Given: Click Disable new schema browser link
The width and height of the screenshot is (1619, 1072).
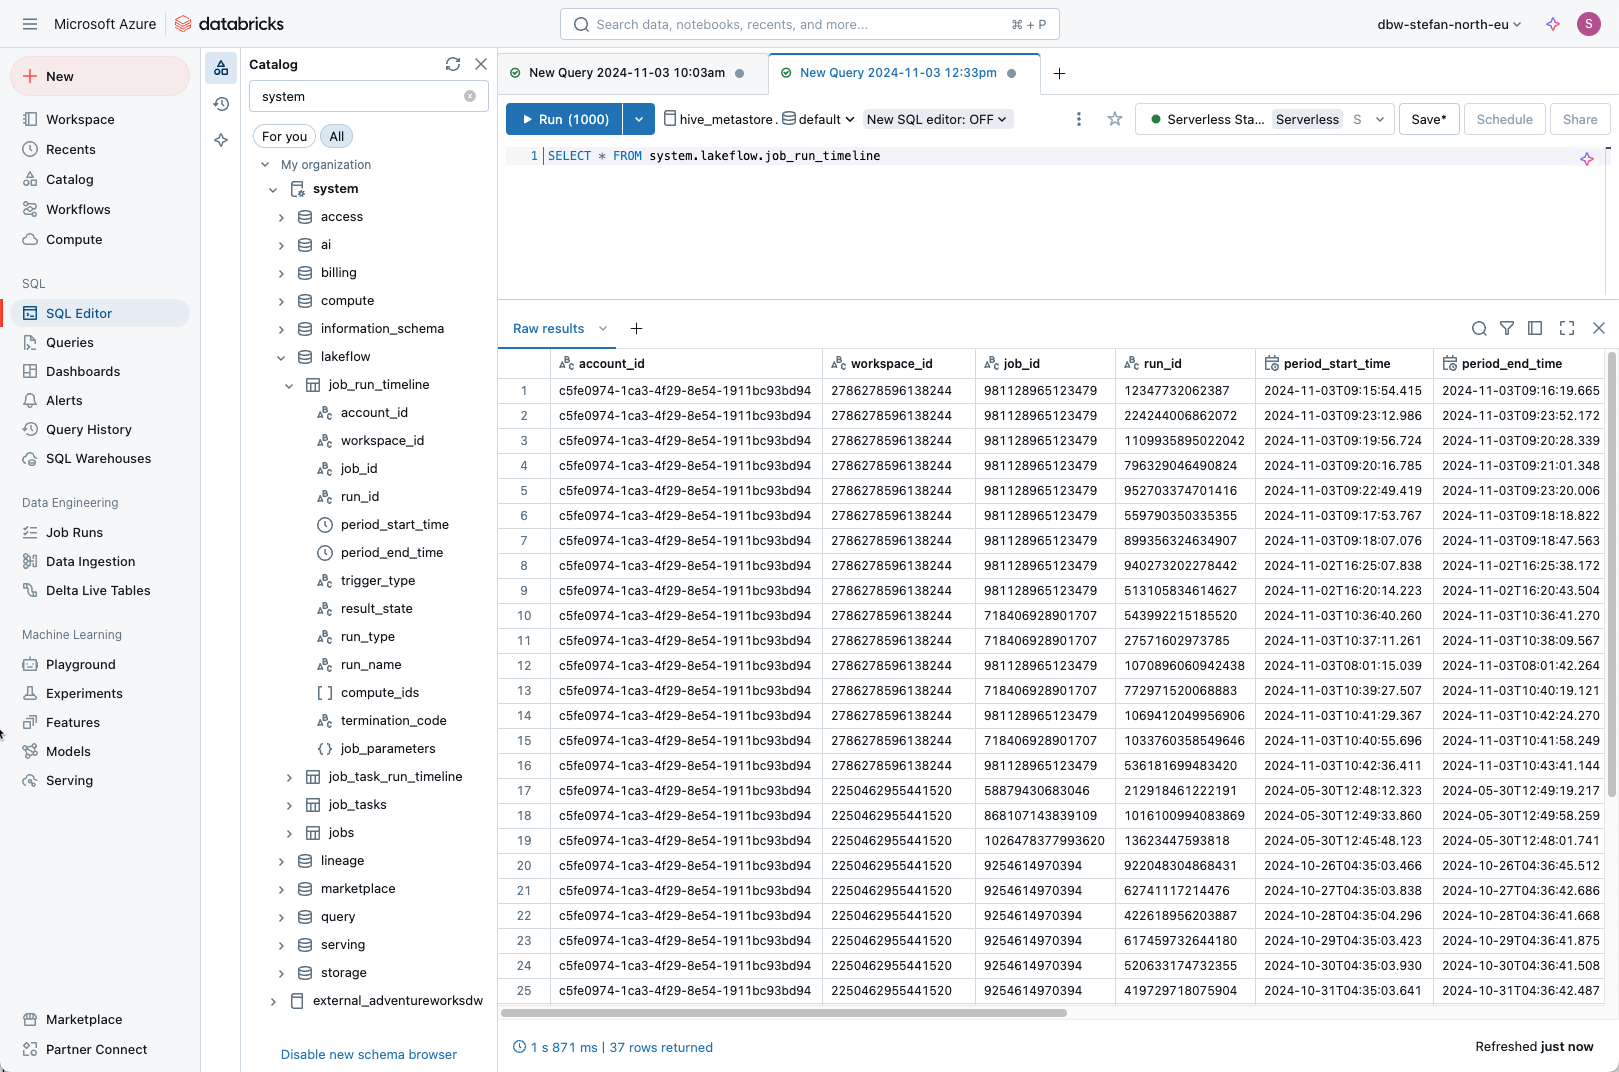Looking at the screenshot, I should click(368, 1054).
